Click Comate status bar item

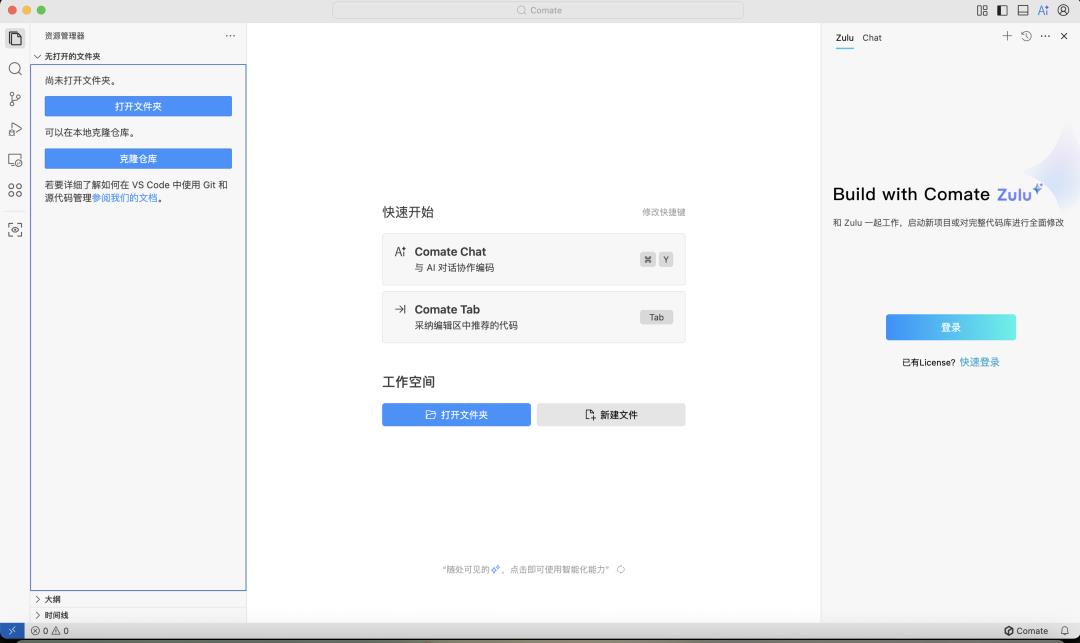click(x=1026, y=631)
